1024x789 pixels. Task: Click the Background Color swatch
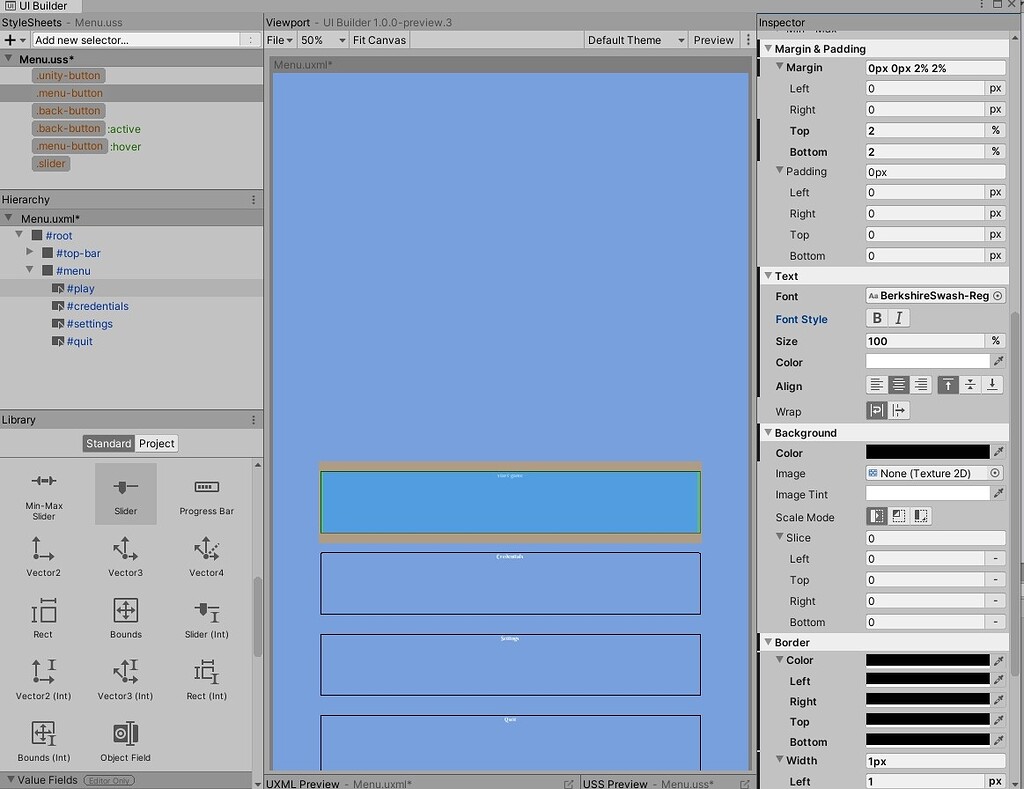927,451
